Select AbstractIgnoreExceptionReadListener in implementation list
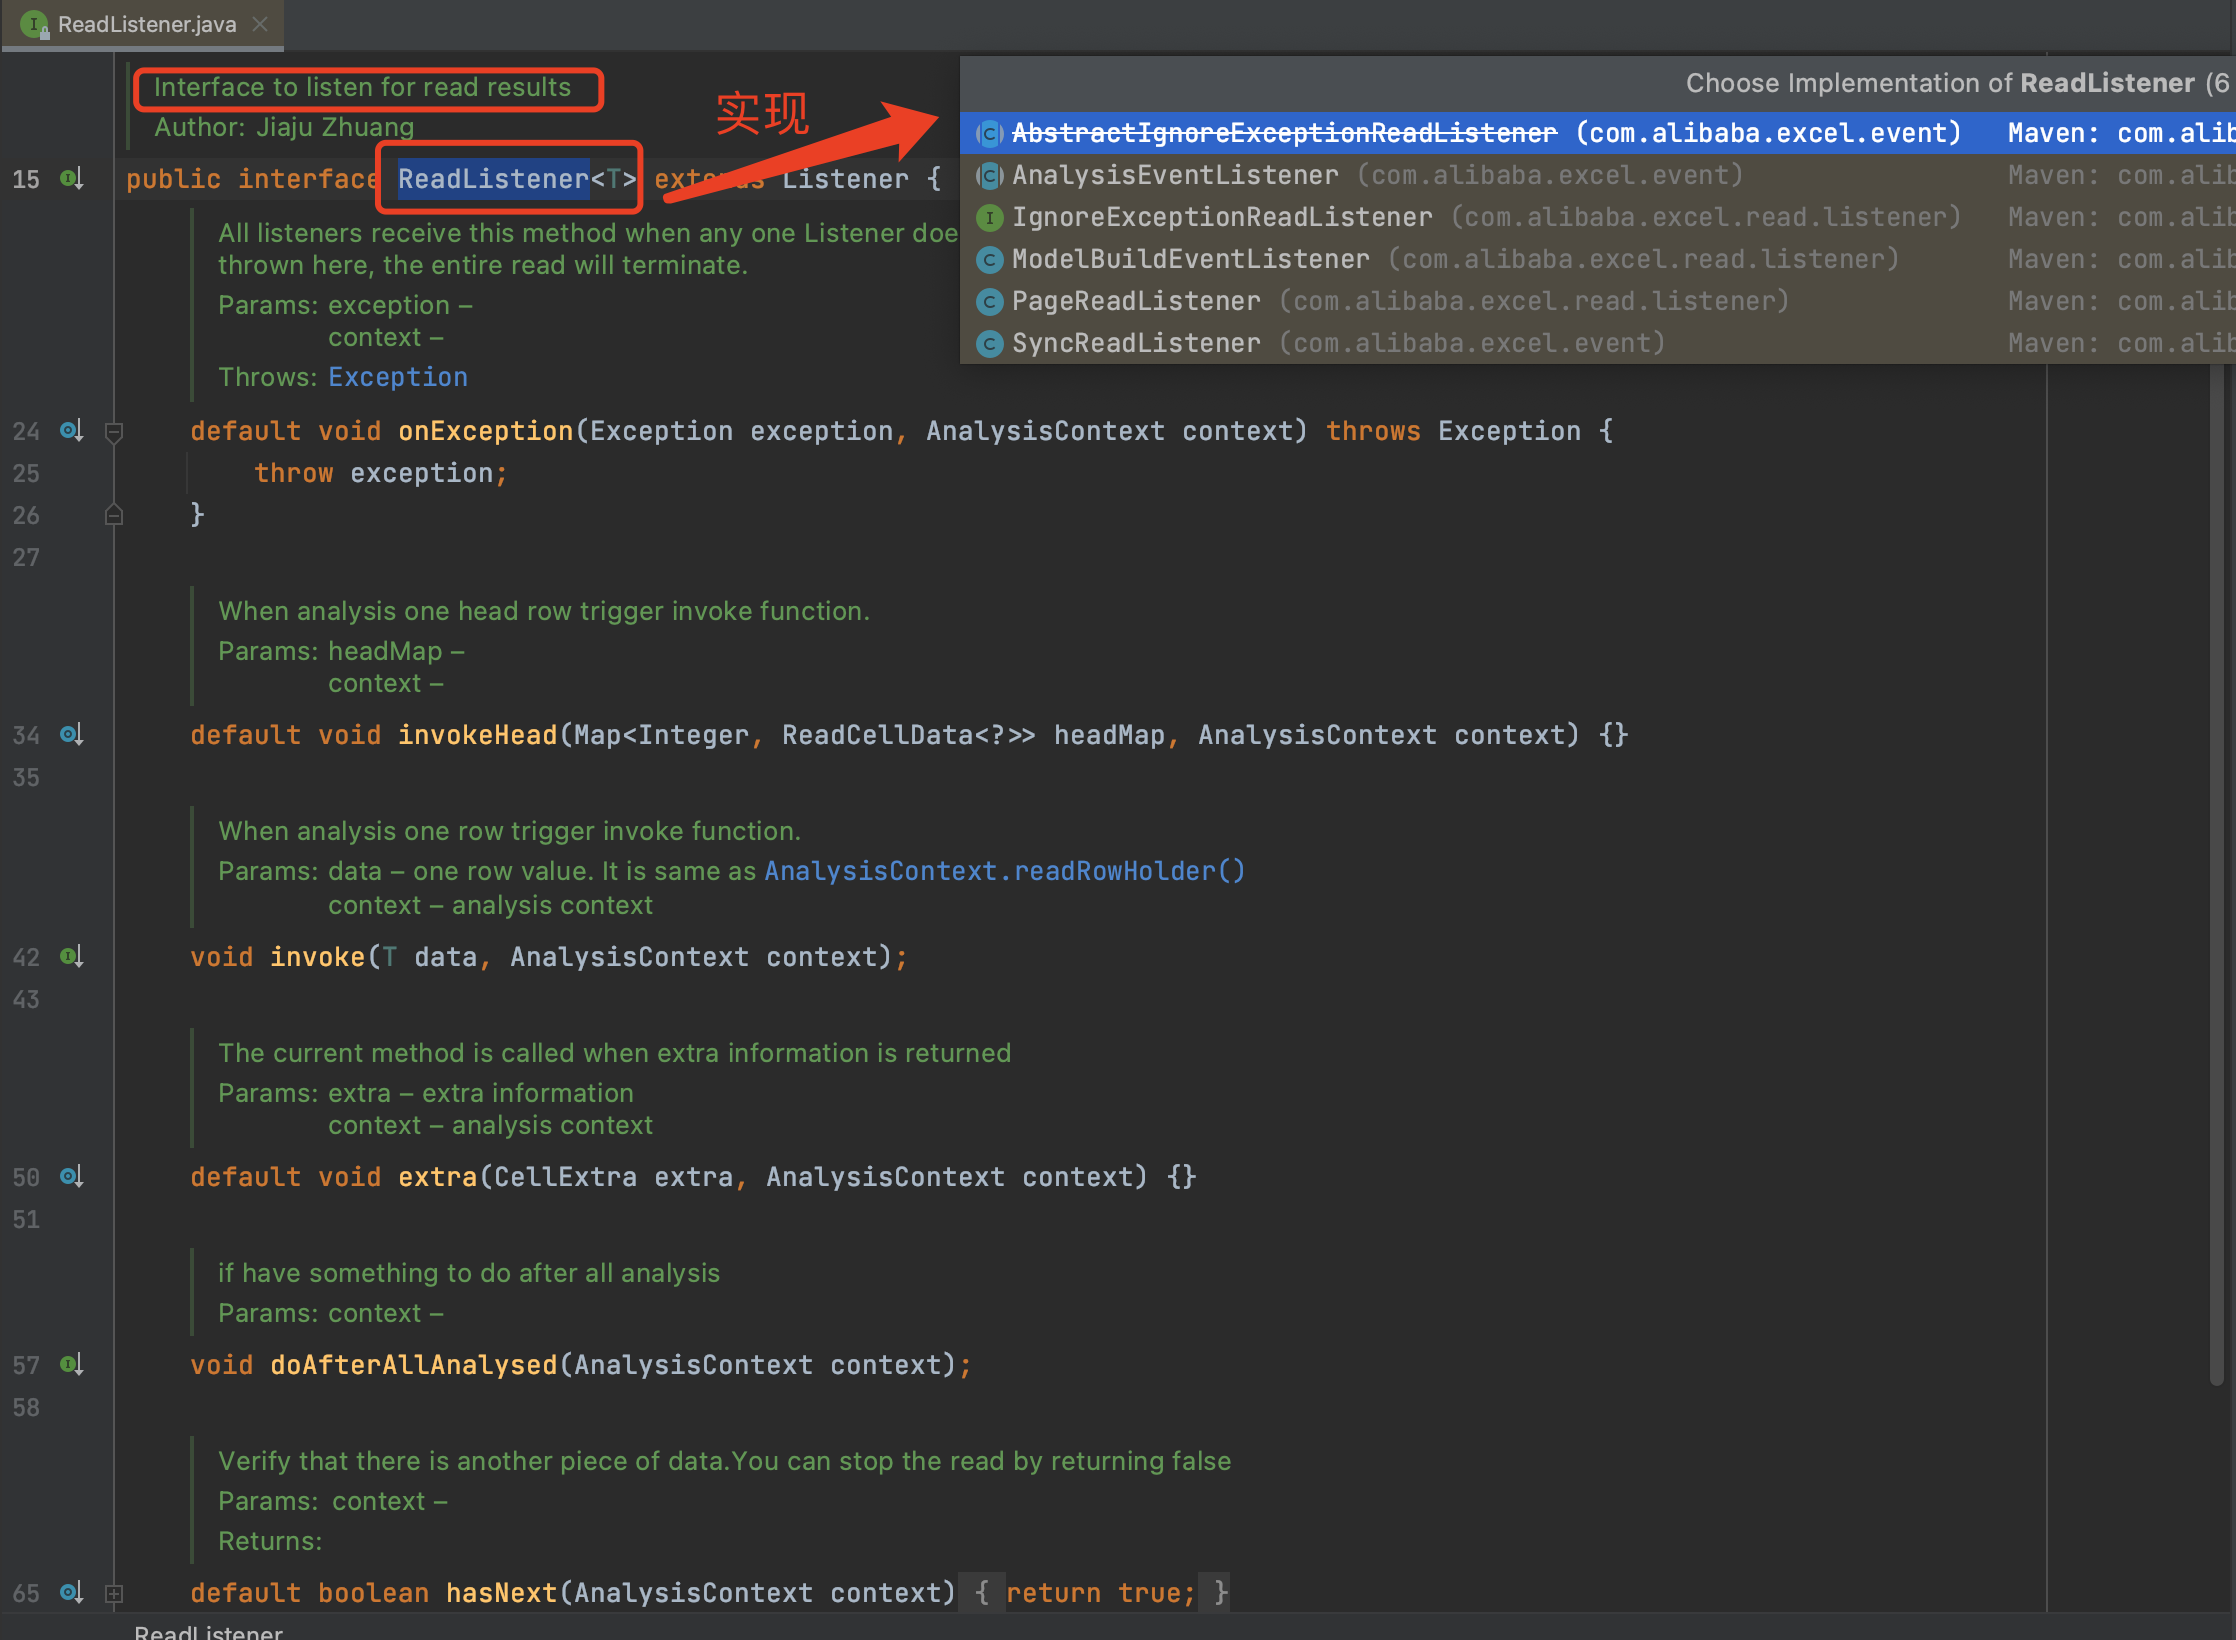The width and height of the screenshot is (2236, 1640). 1284,133
